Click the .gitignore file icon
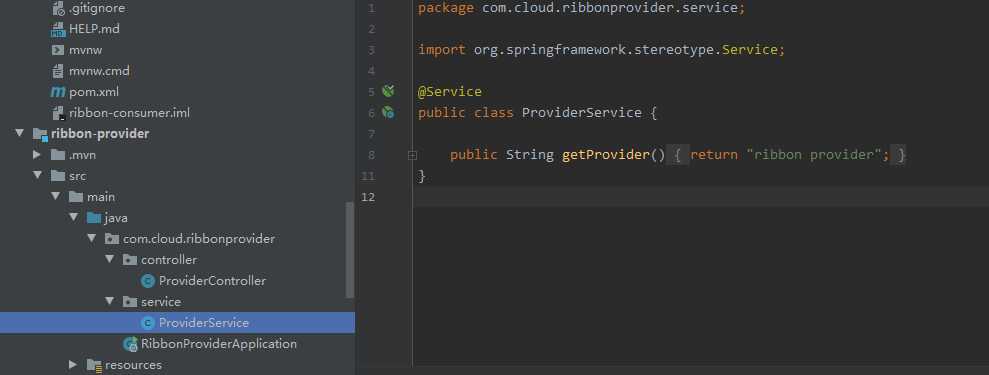Screen dimensions: 989x375 tap(58, 8)
